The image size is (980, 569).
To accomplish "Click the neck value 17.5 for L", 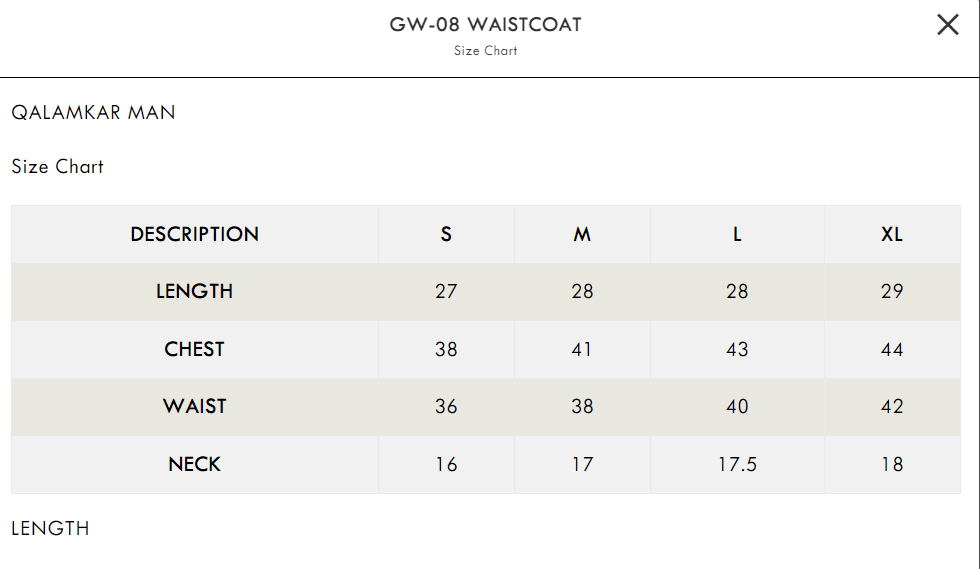I will [x=737, y=464].
